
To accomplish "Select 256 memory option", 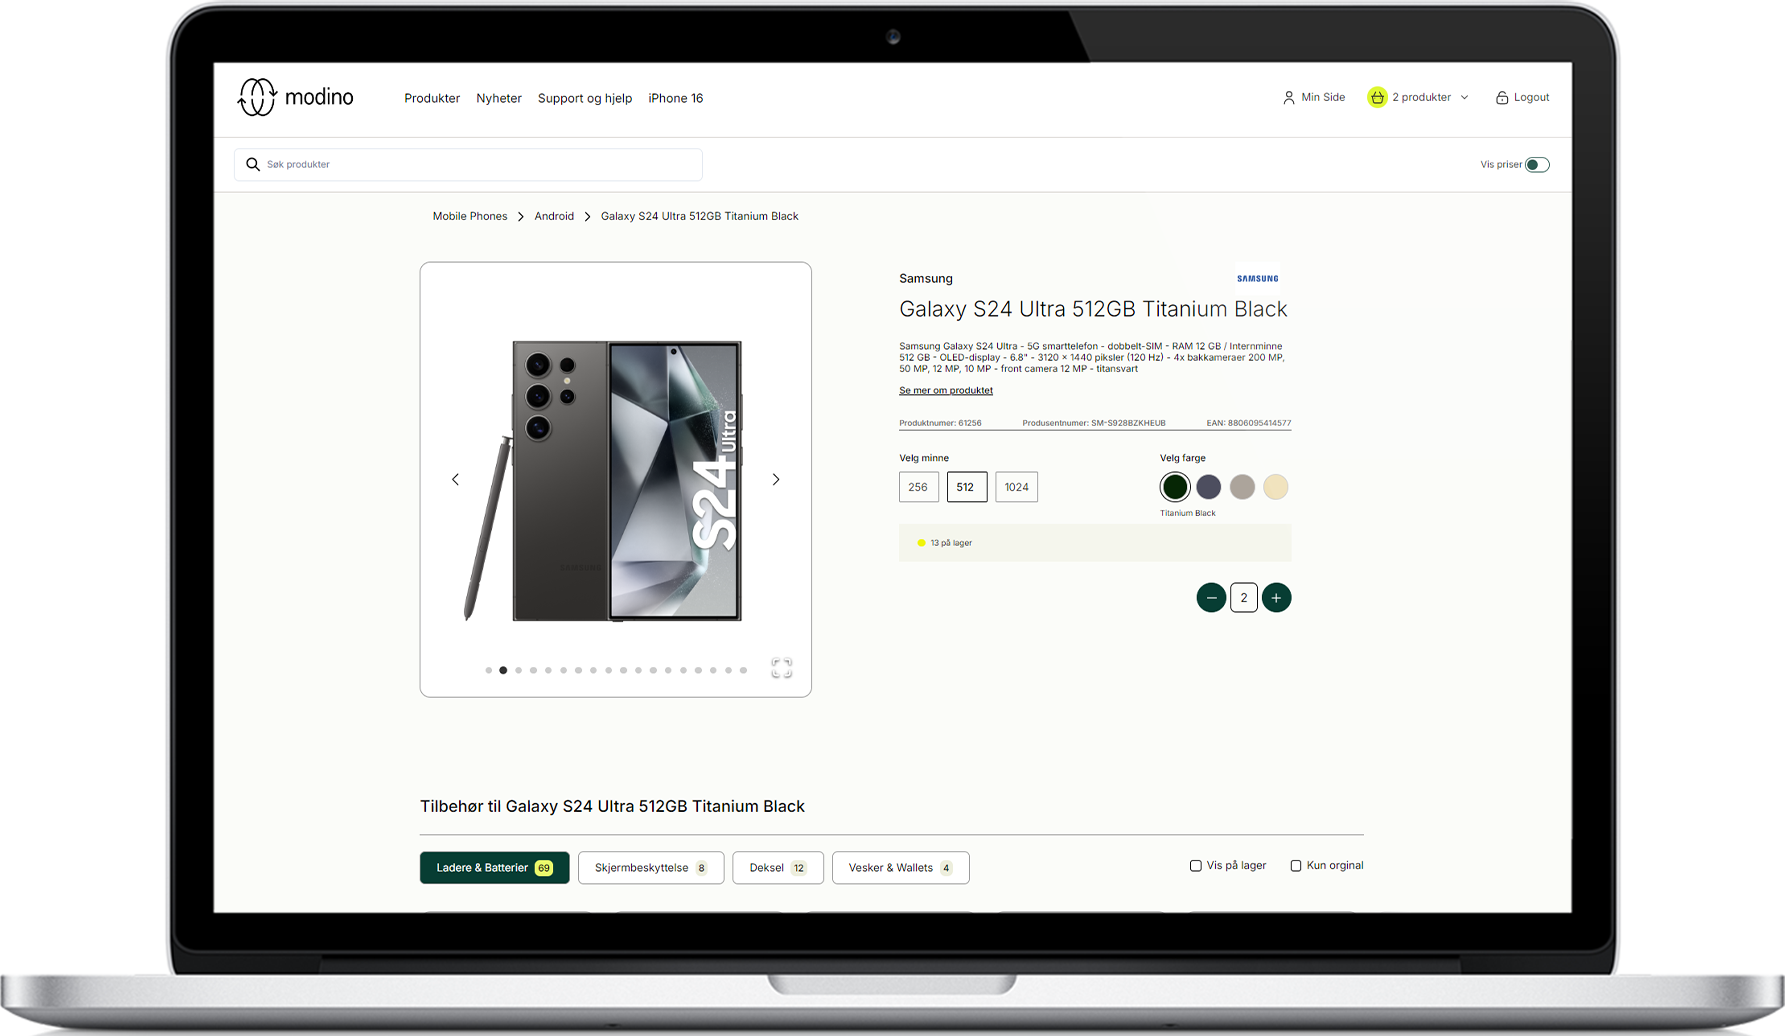I will (918, 487).
